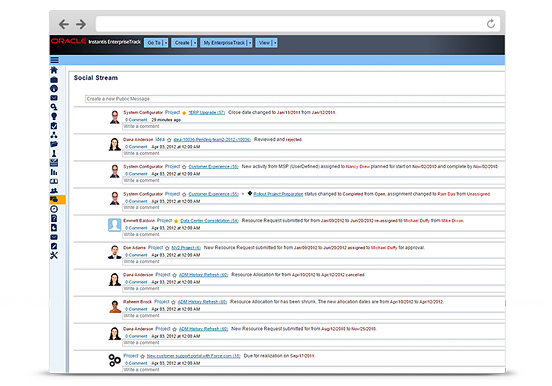Open the Rollout Project Preparation link

278,194
